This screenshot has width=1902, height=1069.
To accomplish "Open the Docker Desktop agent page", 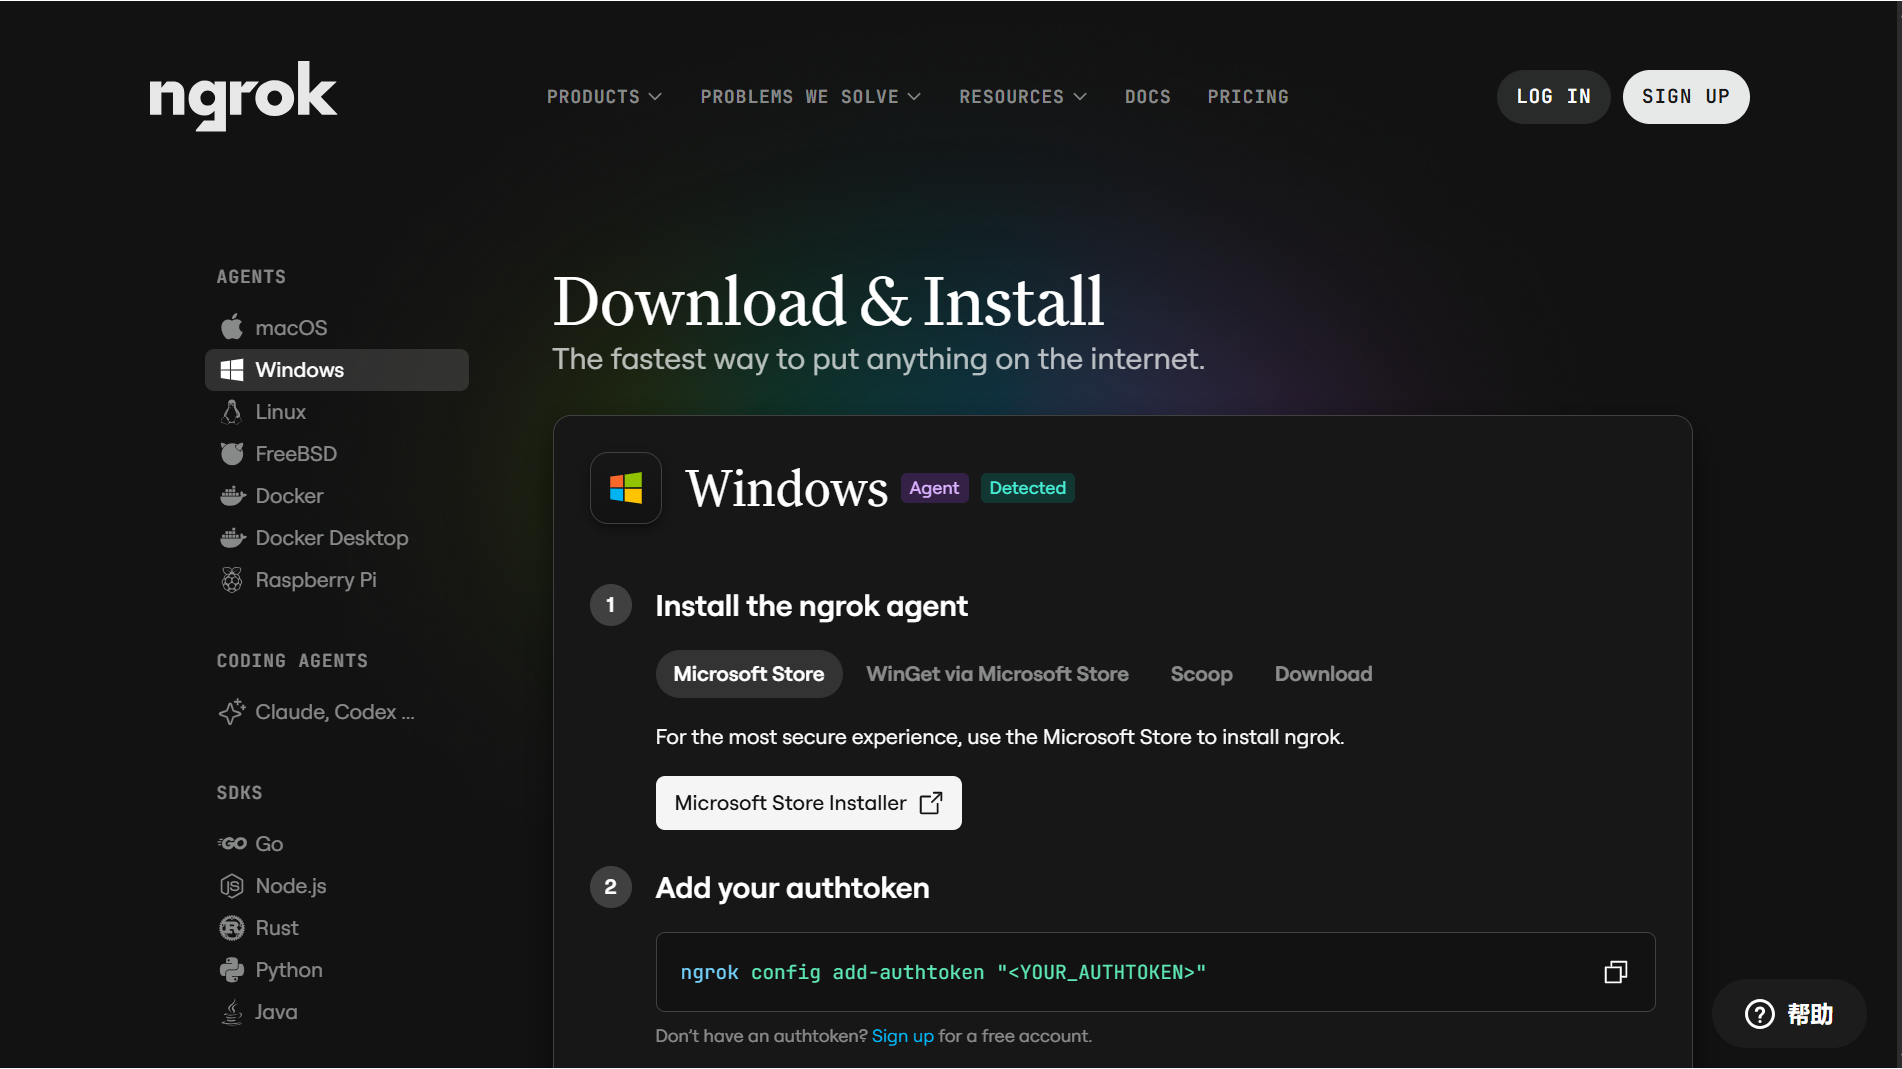I will (x=337, y=538).
